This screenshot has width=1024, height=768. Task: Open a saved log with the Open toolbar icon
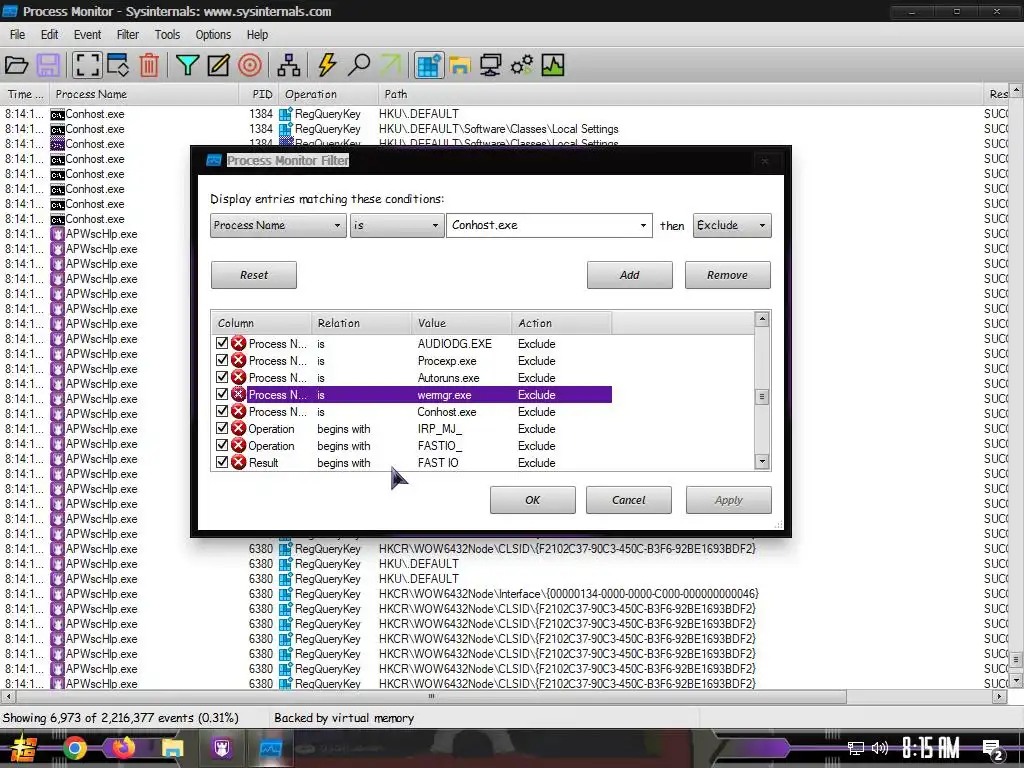pyautogui.click(x=16, y=65)
